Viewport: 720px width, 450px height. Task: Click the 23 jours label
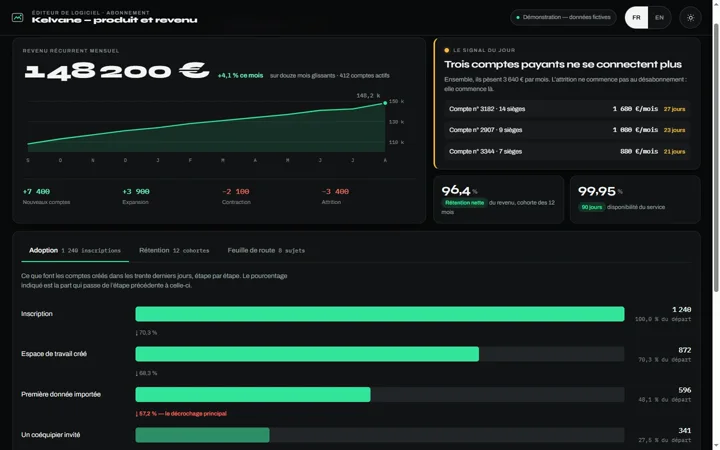(675, 130)
